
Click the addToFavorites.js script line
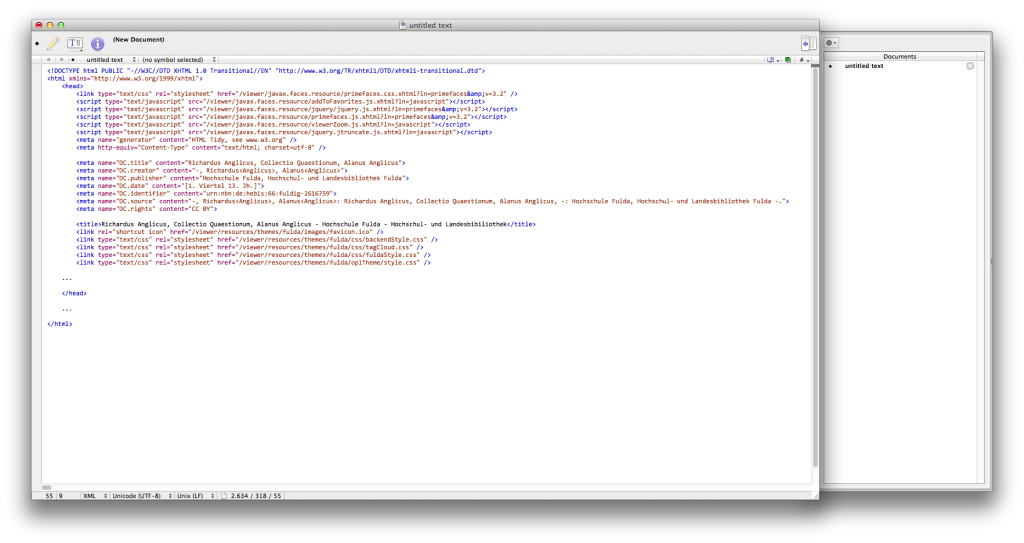point(280,101)
